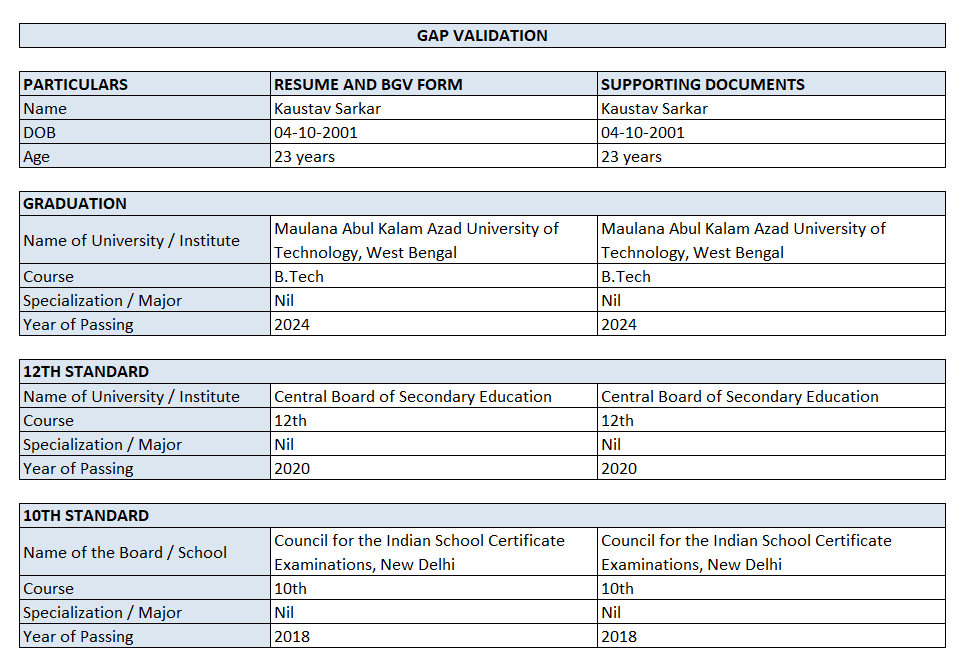Click Central Board of Secondary Education in Resume column
956x651 pixels.
(413, 397)
